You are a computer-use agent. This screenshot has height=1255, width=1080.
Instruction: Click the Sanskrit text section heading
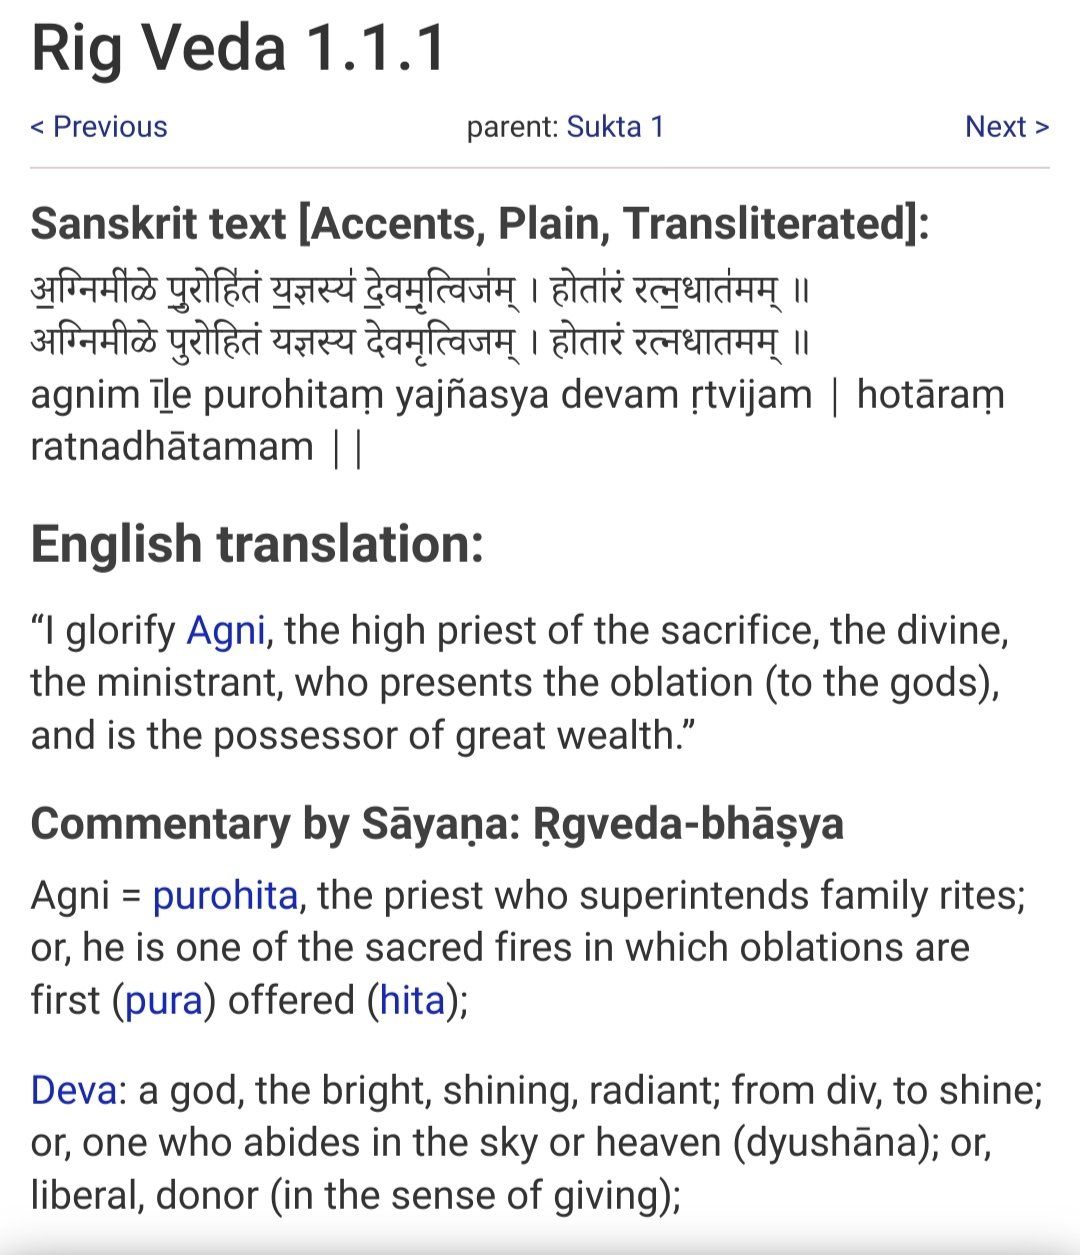click(x=480, y=223)
